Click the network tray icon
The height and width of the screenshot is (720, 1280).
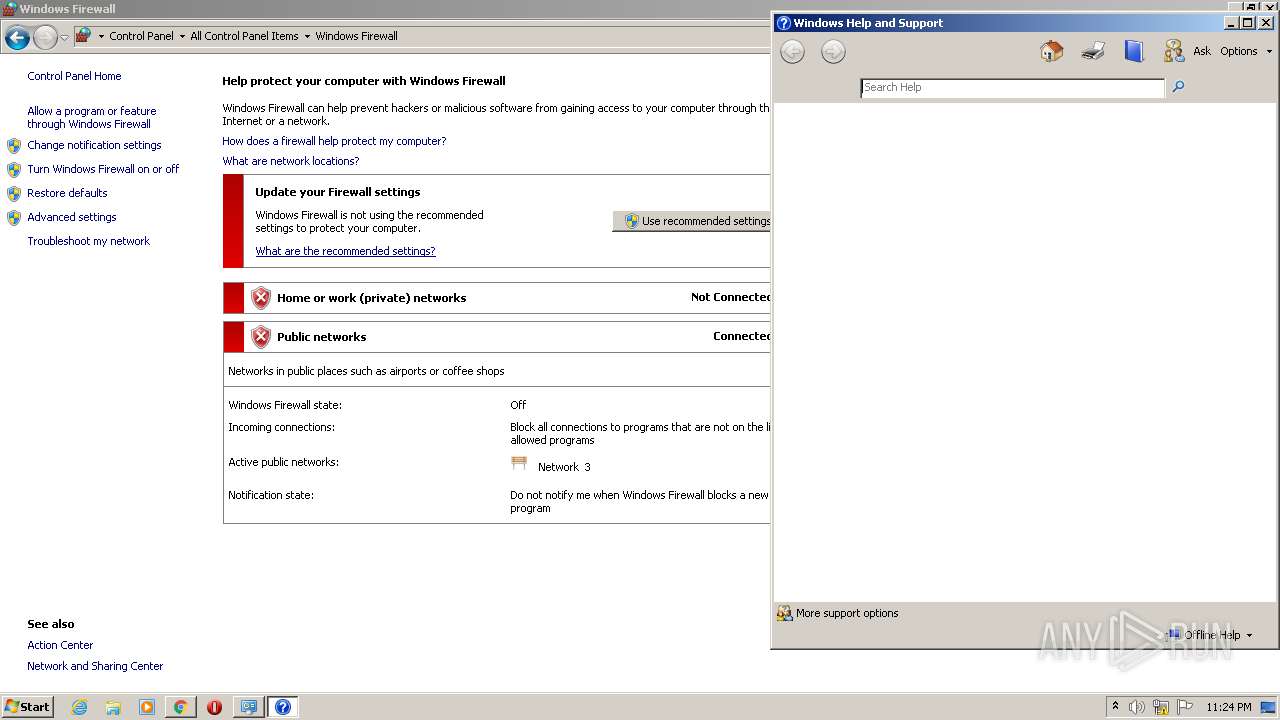click(1161, 707)
